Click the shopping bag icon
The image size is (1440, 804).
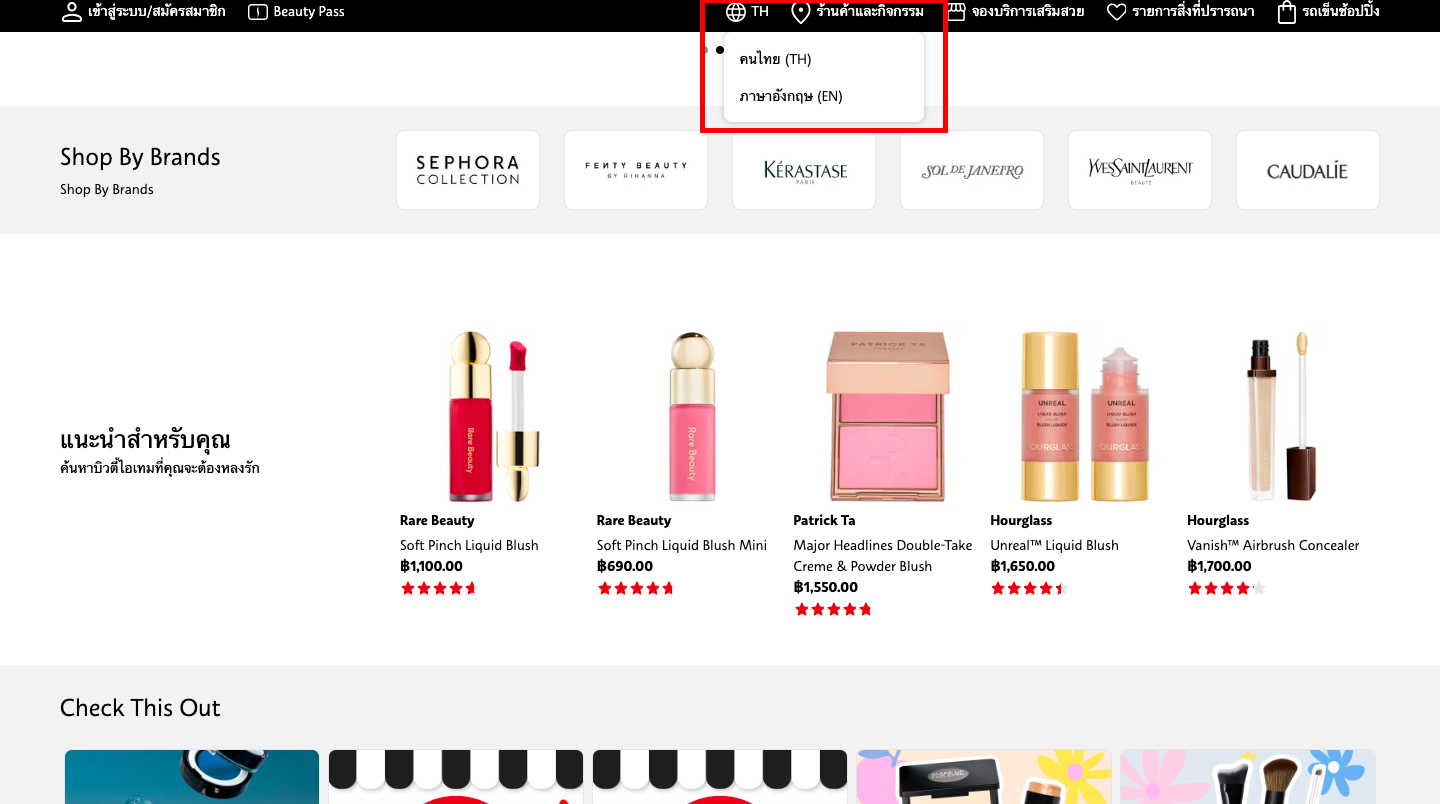[x=1287, y=12]
